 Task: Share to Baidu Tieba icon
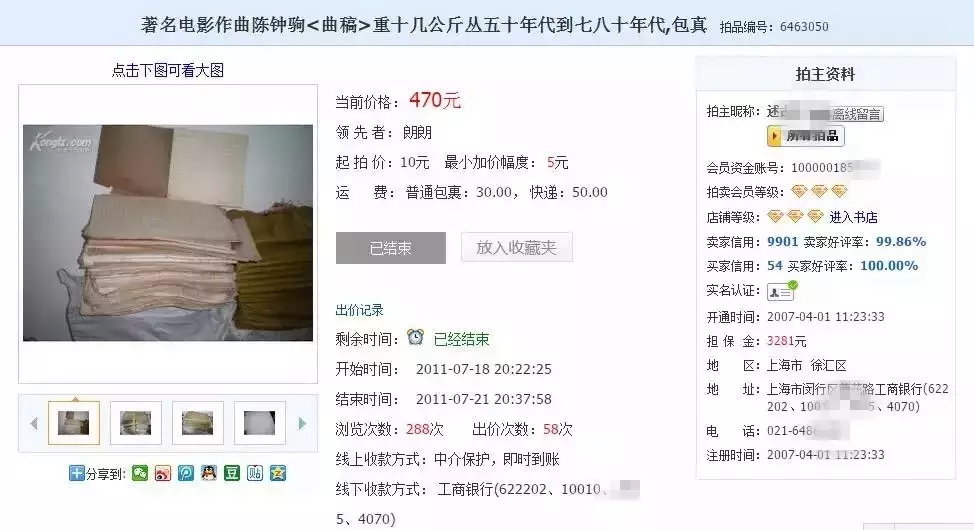click(255, 473)
